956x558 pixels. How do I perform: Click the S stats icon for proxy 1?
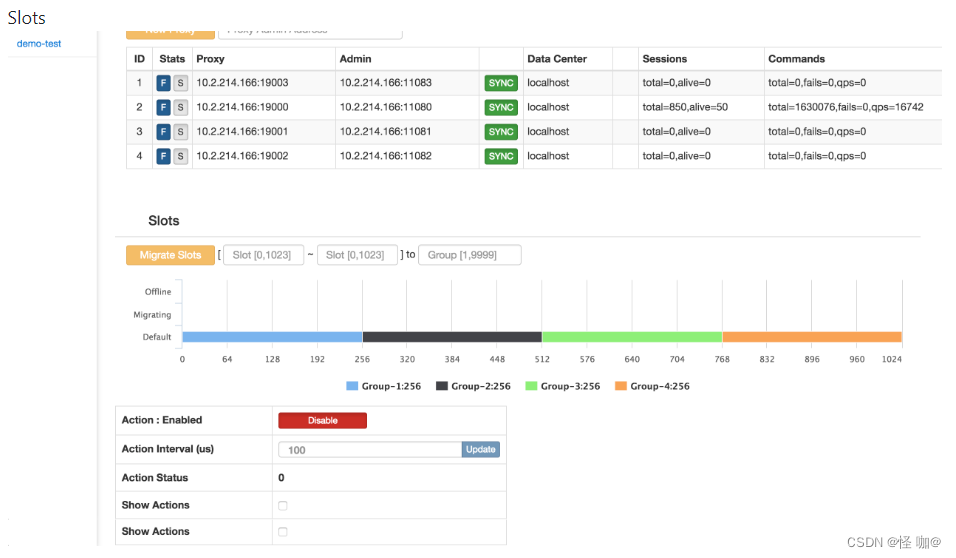point(180,83)
